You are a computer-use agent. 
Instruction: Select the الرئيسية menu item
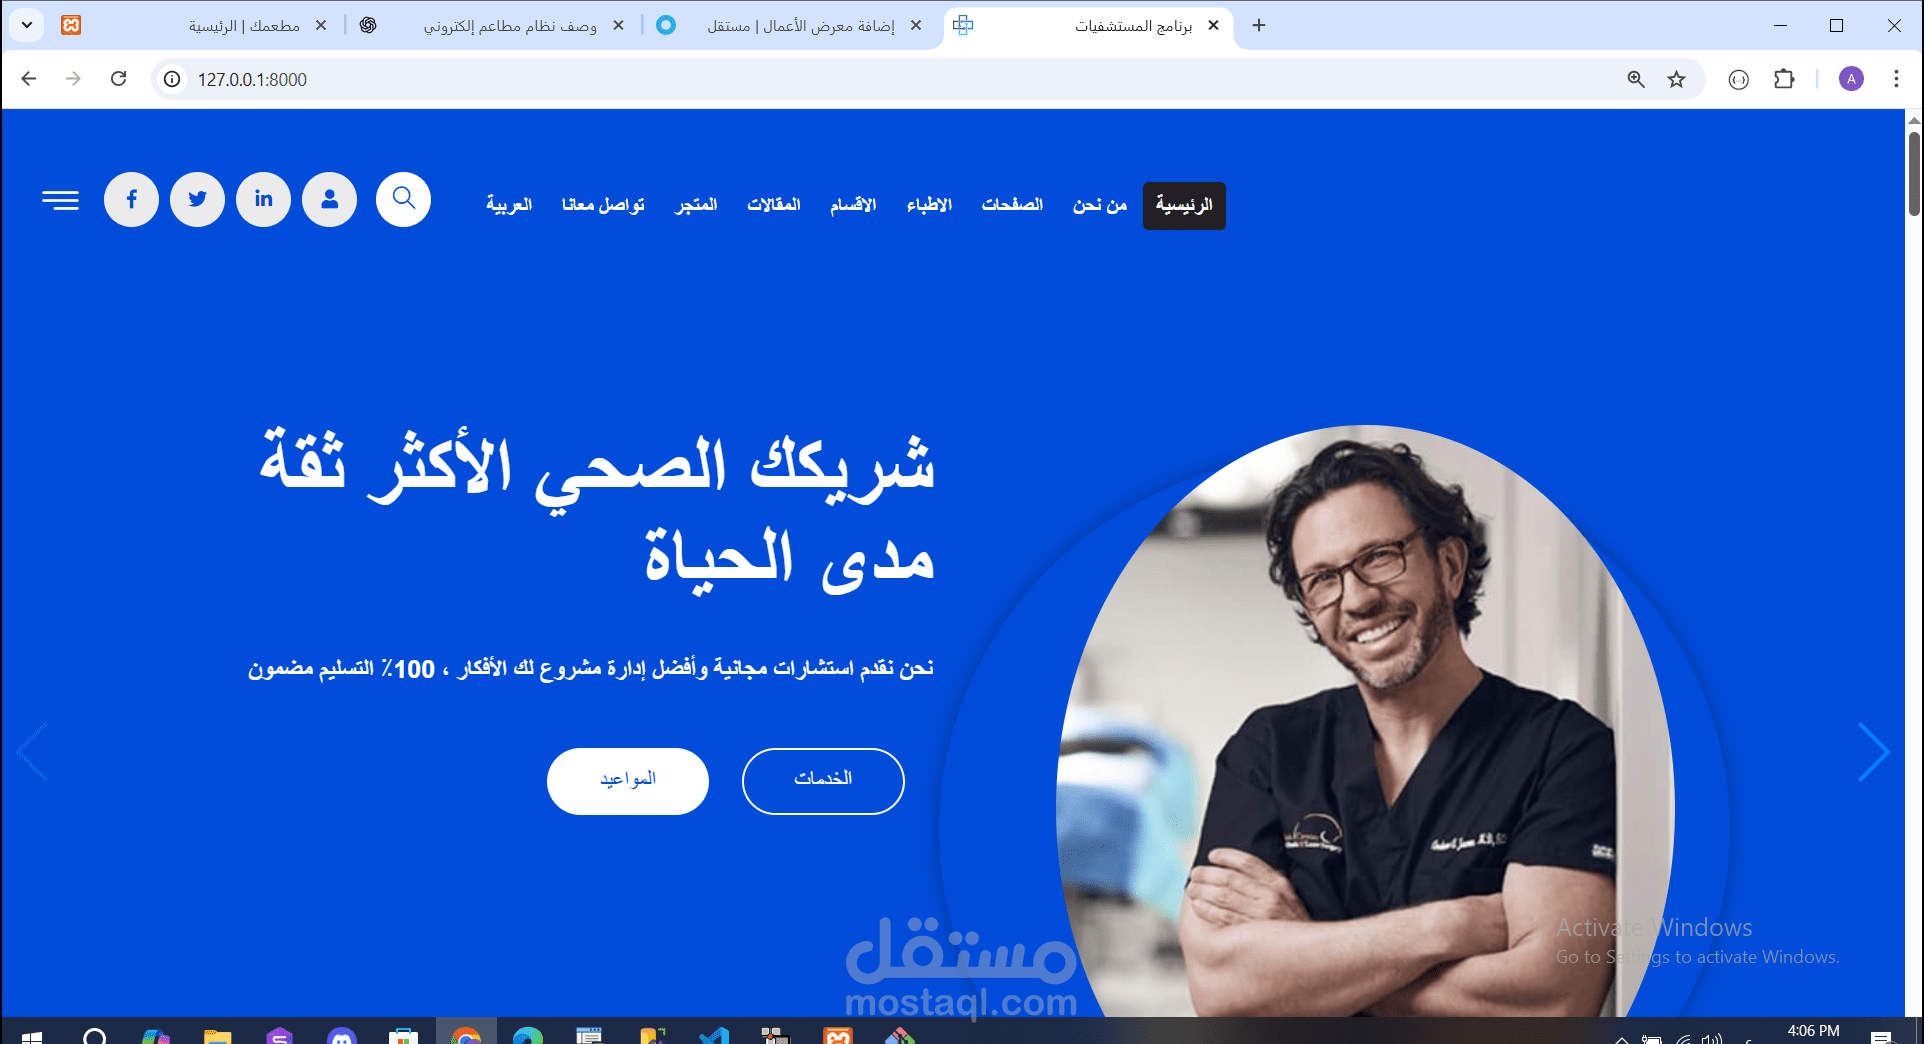(1184, 205)
